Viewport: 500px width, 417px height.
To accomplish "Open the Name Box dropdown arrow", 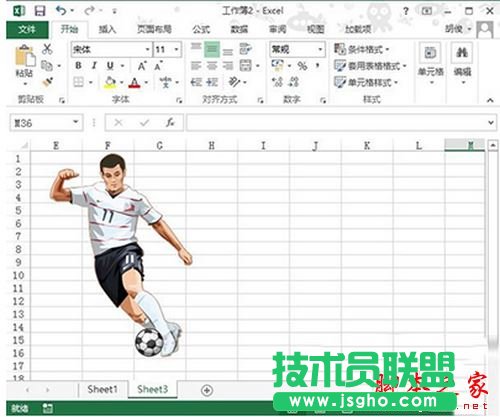I will tap(76, 122).
